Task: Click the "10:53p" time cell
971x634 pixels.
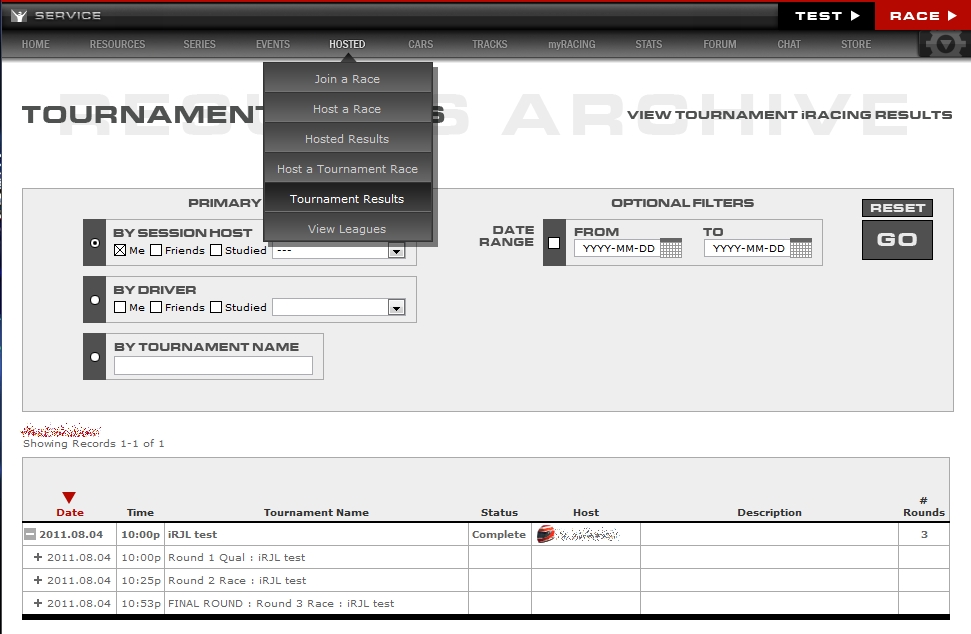Action: point(141,603)
